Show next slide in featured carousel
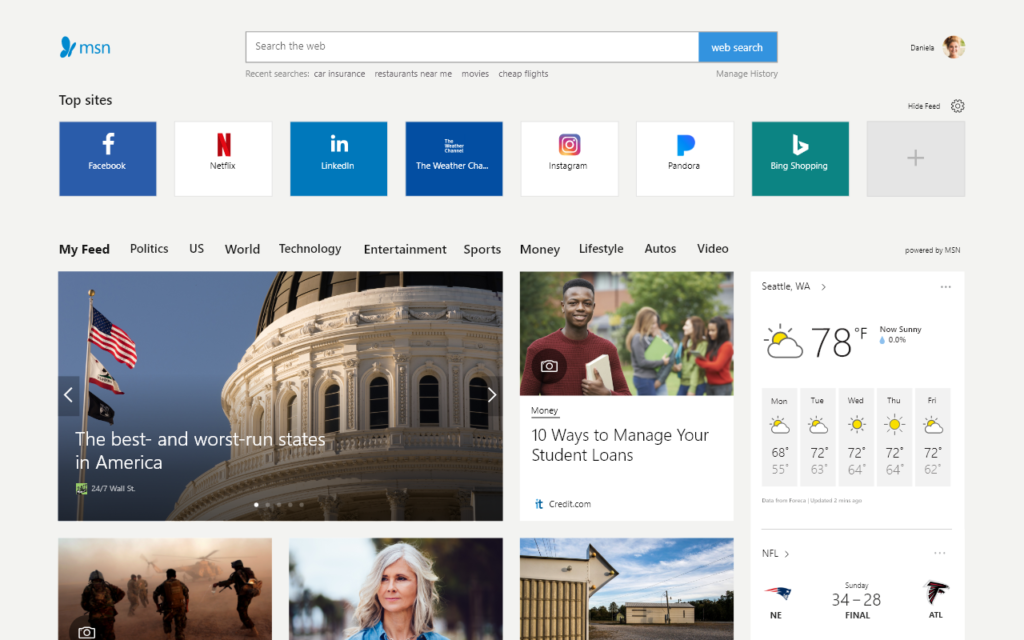The height and width of the screenshot is (640, 1024). [x=492, y=395]
